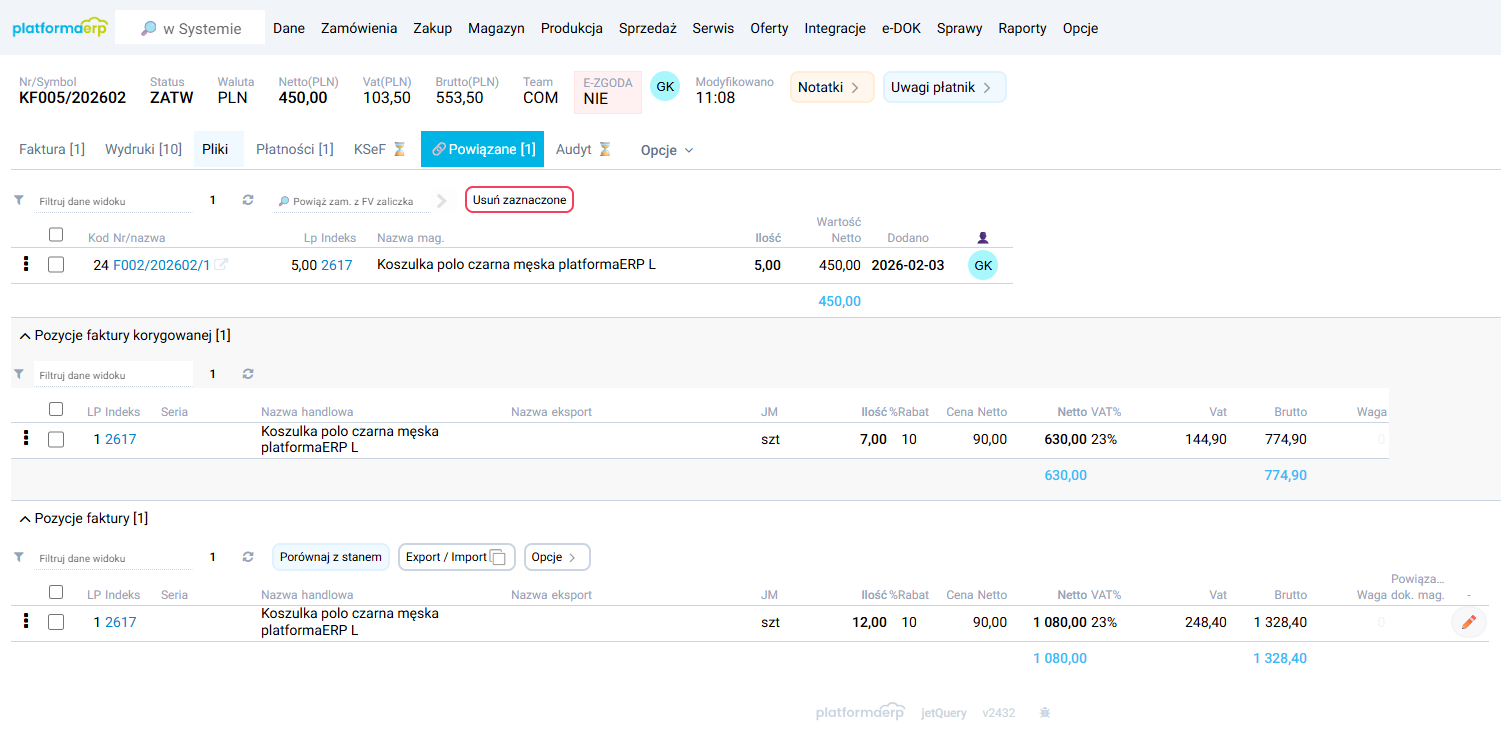The width and height of the screenshot is (1501, 733).
Task: Click the refresh icon in related documents toolbar
Action: (x=248, y=200)
